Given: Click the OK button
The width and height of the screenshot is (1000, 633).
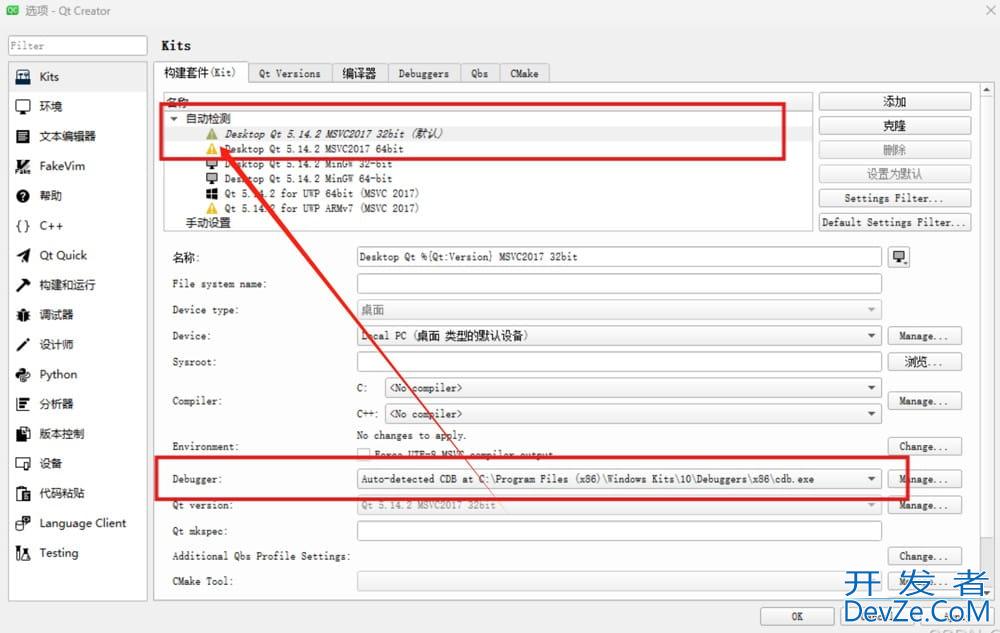Looking at the screenshot, I should [x=797, y=616].
